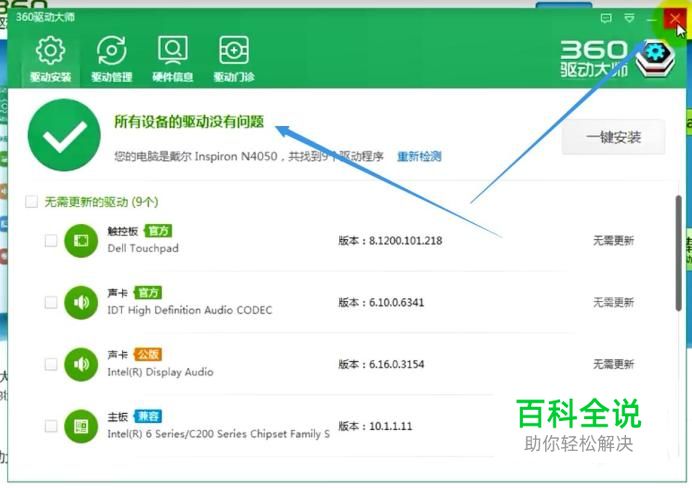
Task: Switch to the 驱动管理 tab
Action: (112, 59)
